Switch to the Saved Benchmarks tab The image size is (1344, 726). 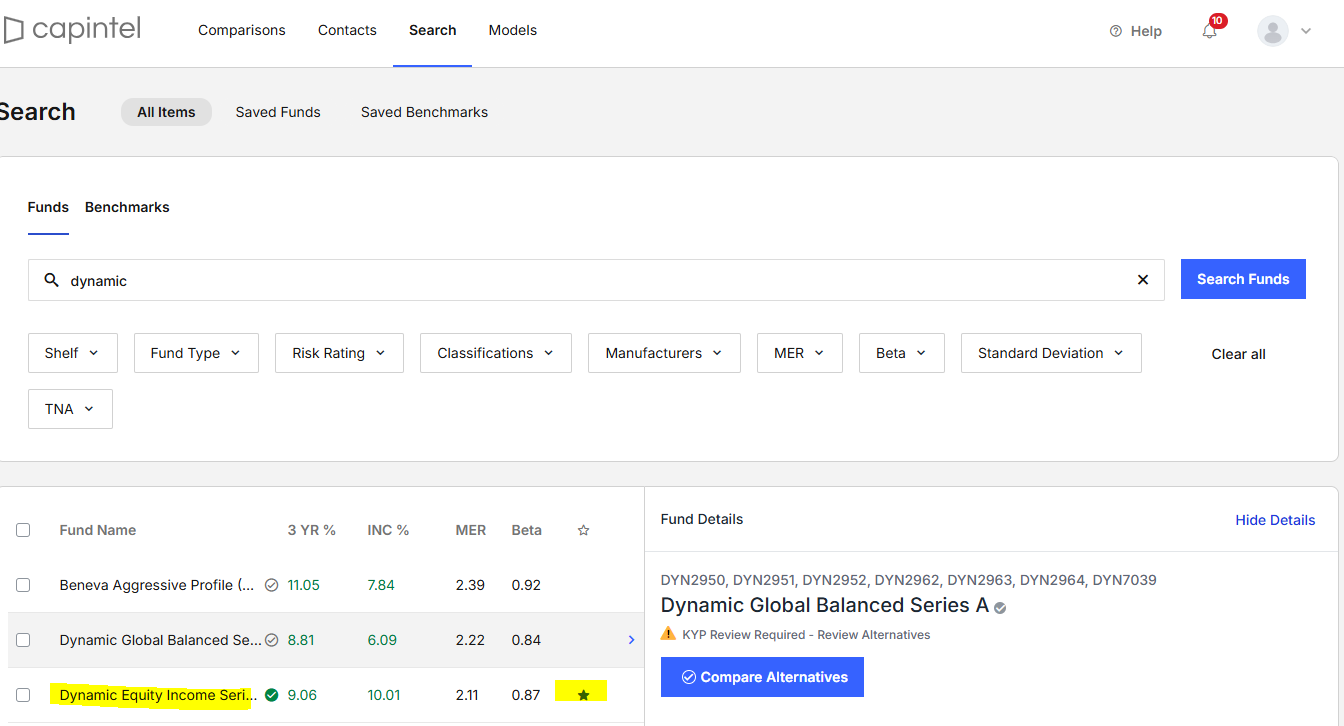(x=424, y=112)
